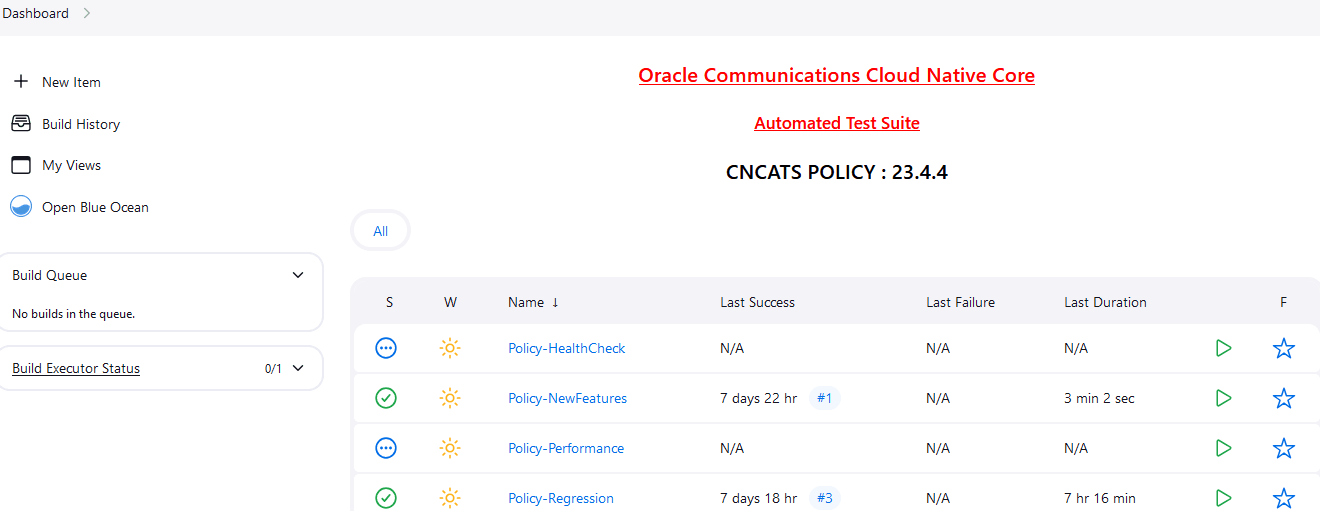Favorite Policy-Performance with the star
The height and width of the screenshot is (511, 1320).
pyautogui.click(x=1284, y=448)
